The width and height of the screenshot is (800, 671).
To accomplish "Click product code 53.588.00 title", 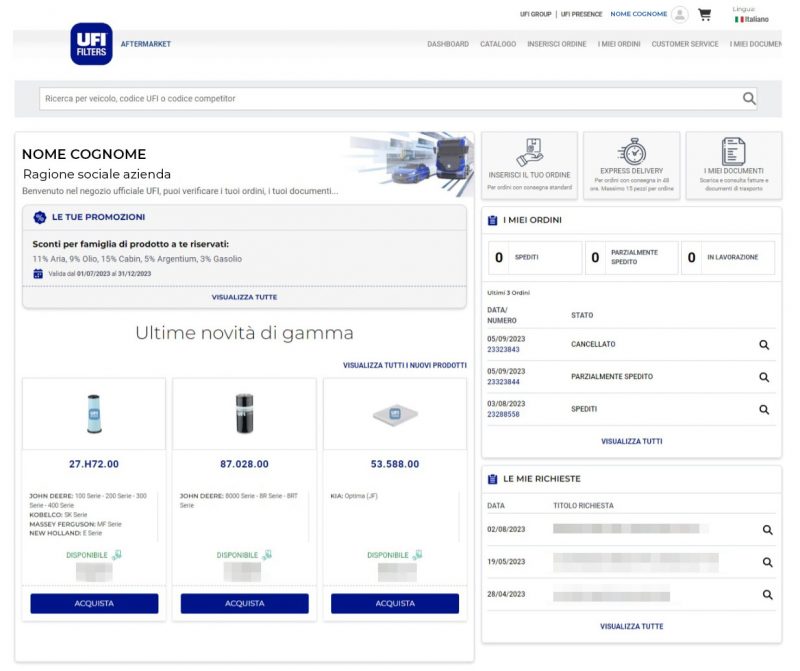I will pyautogui.click(x=395, y=464).
